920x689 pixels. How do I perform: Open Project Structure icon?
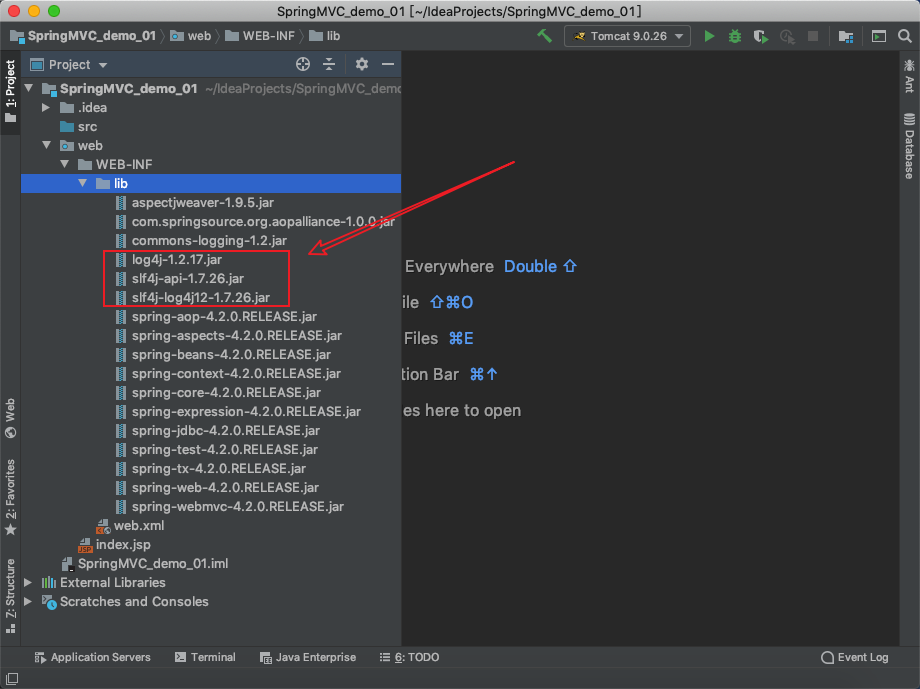click(845, 36)
